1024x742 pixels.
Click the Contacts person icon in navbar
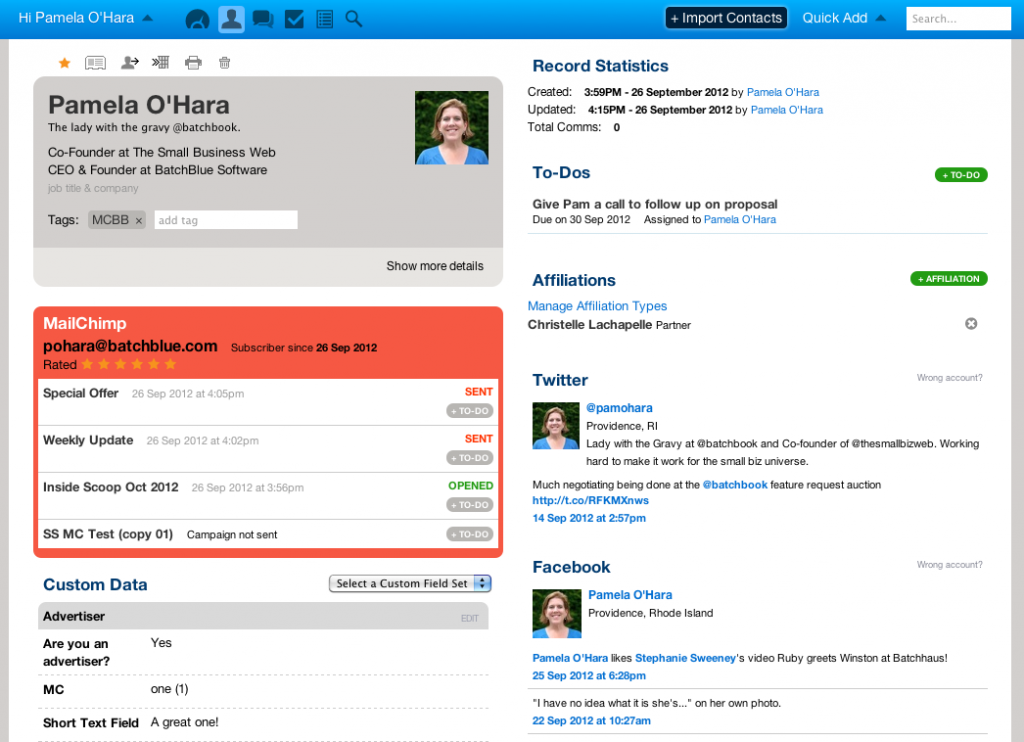tap(231, 19)
